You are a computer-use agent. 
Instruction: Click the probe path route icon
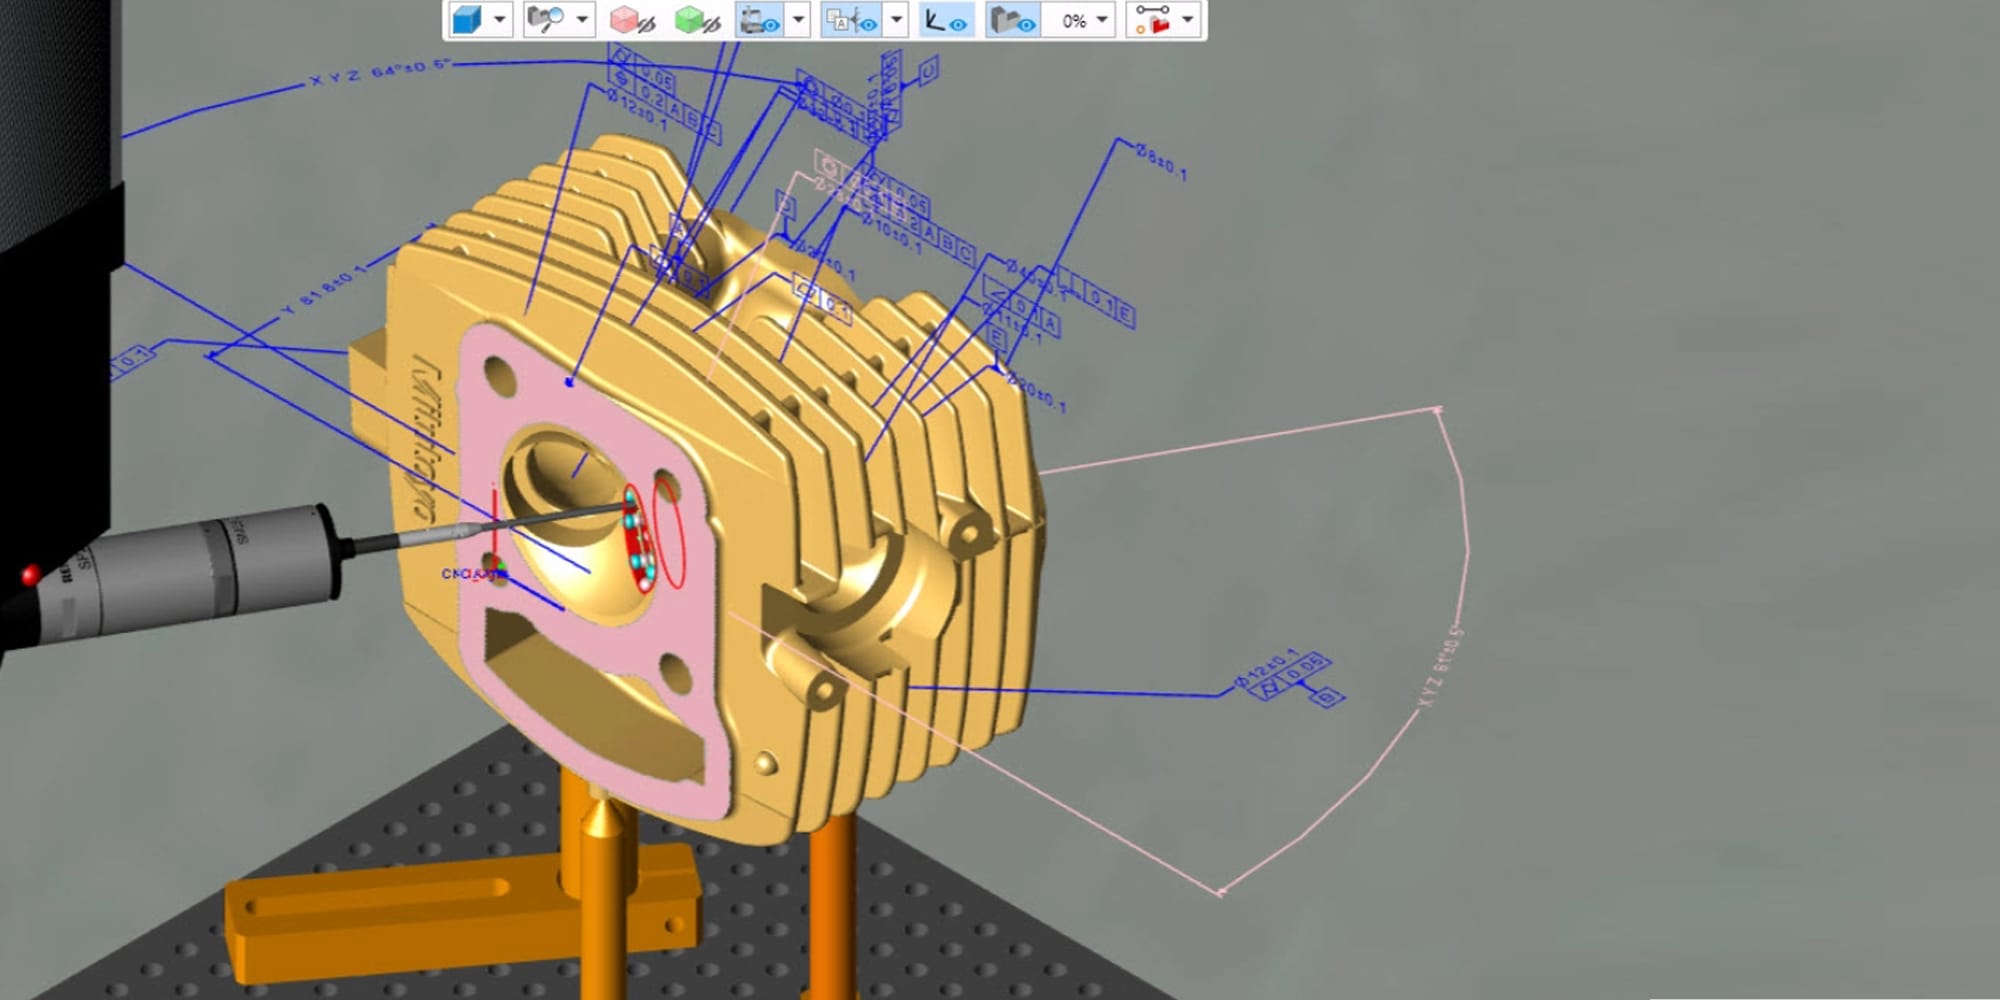[x=1152, y=20]
